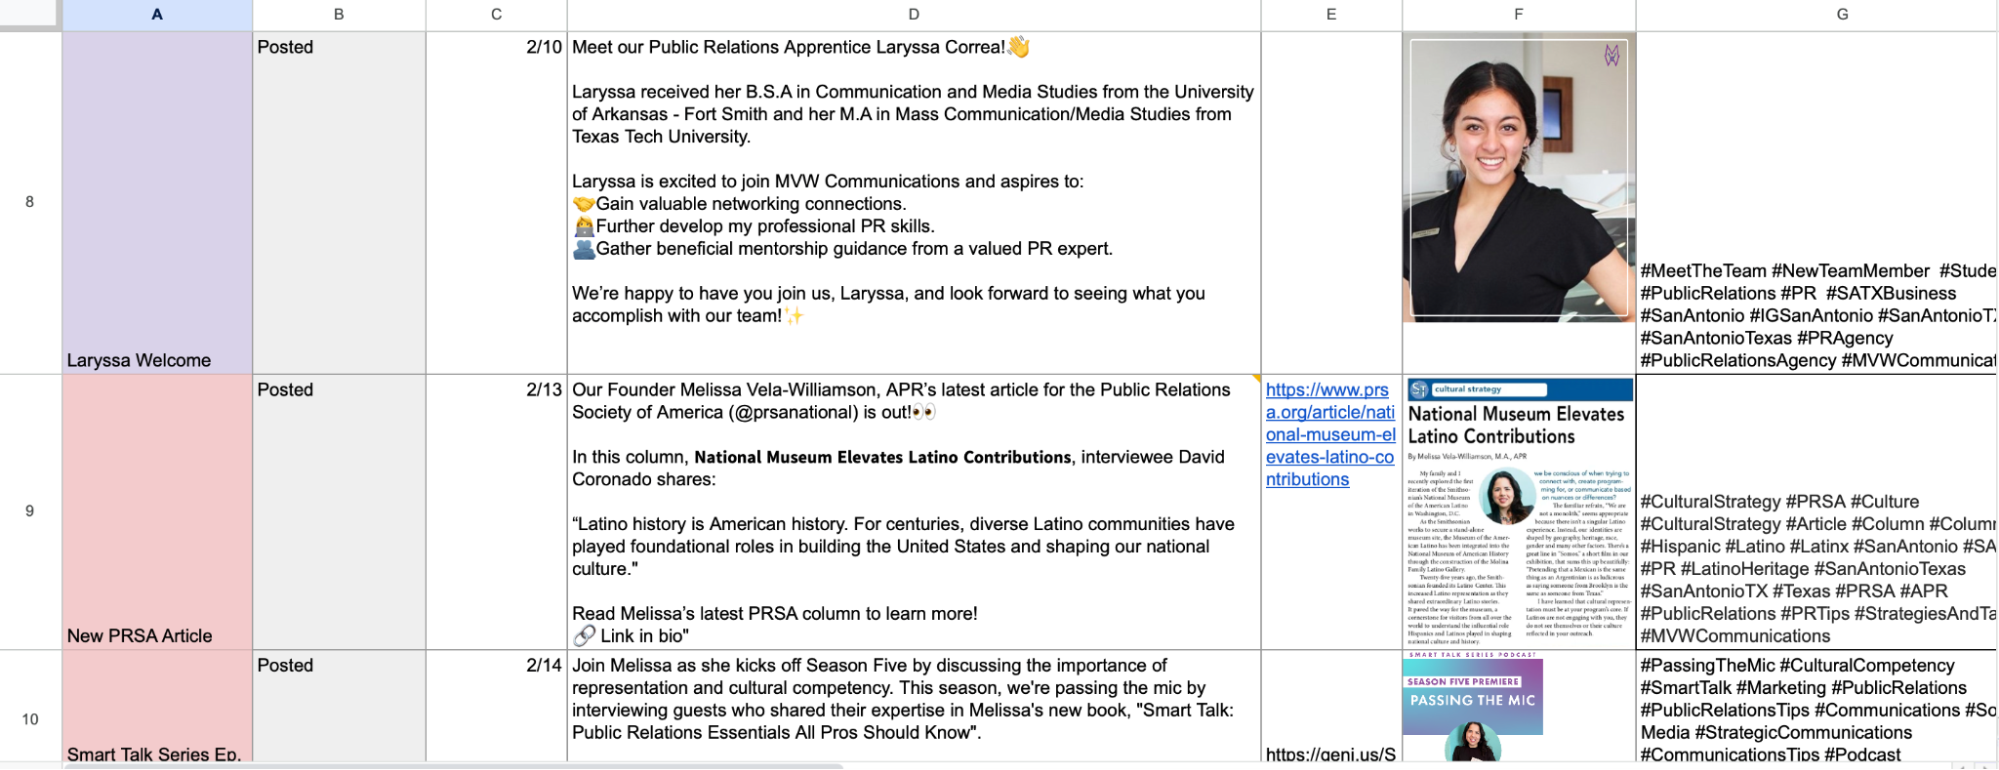Click the Passing the Mic podcast image
The height and width of the screenshot is (770, 1999).
(1473, 706)
